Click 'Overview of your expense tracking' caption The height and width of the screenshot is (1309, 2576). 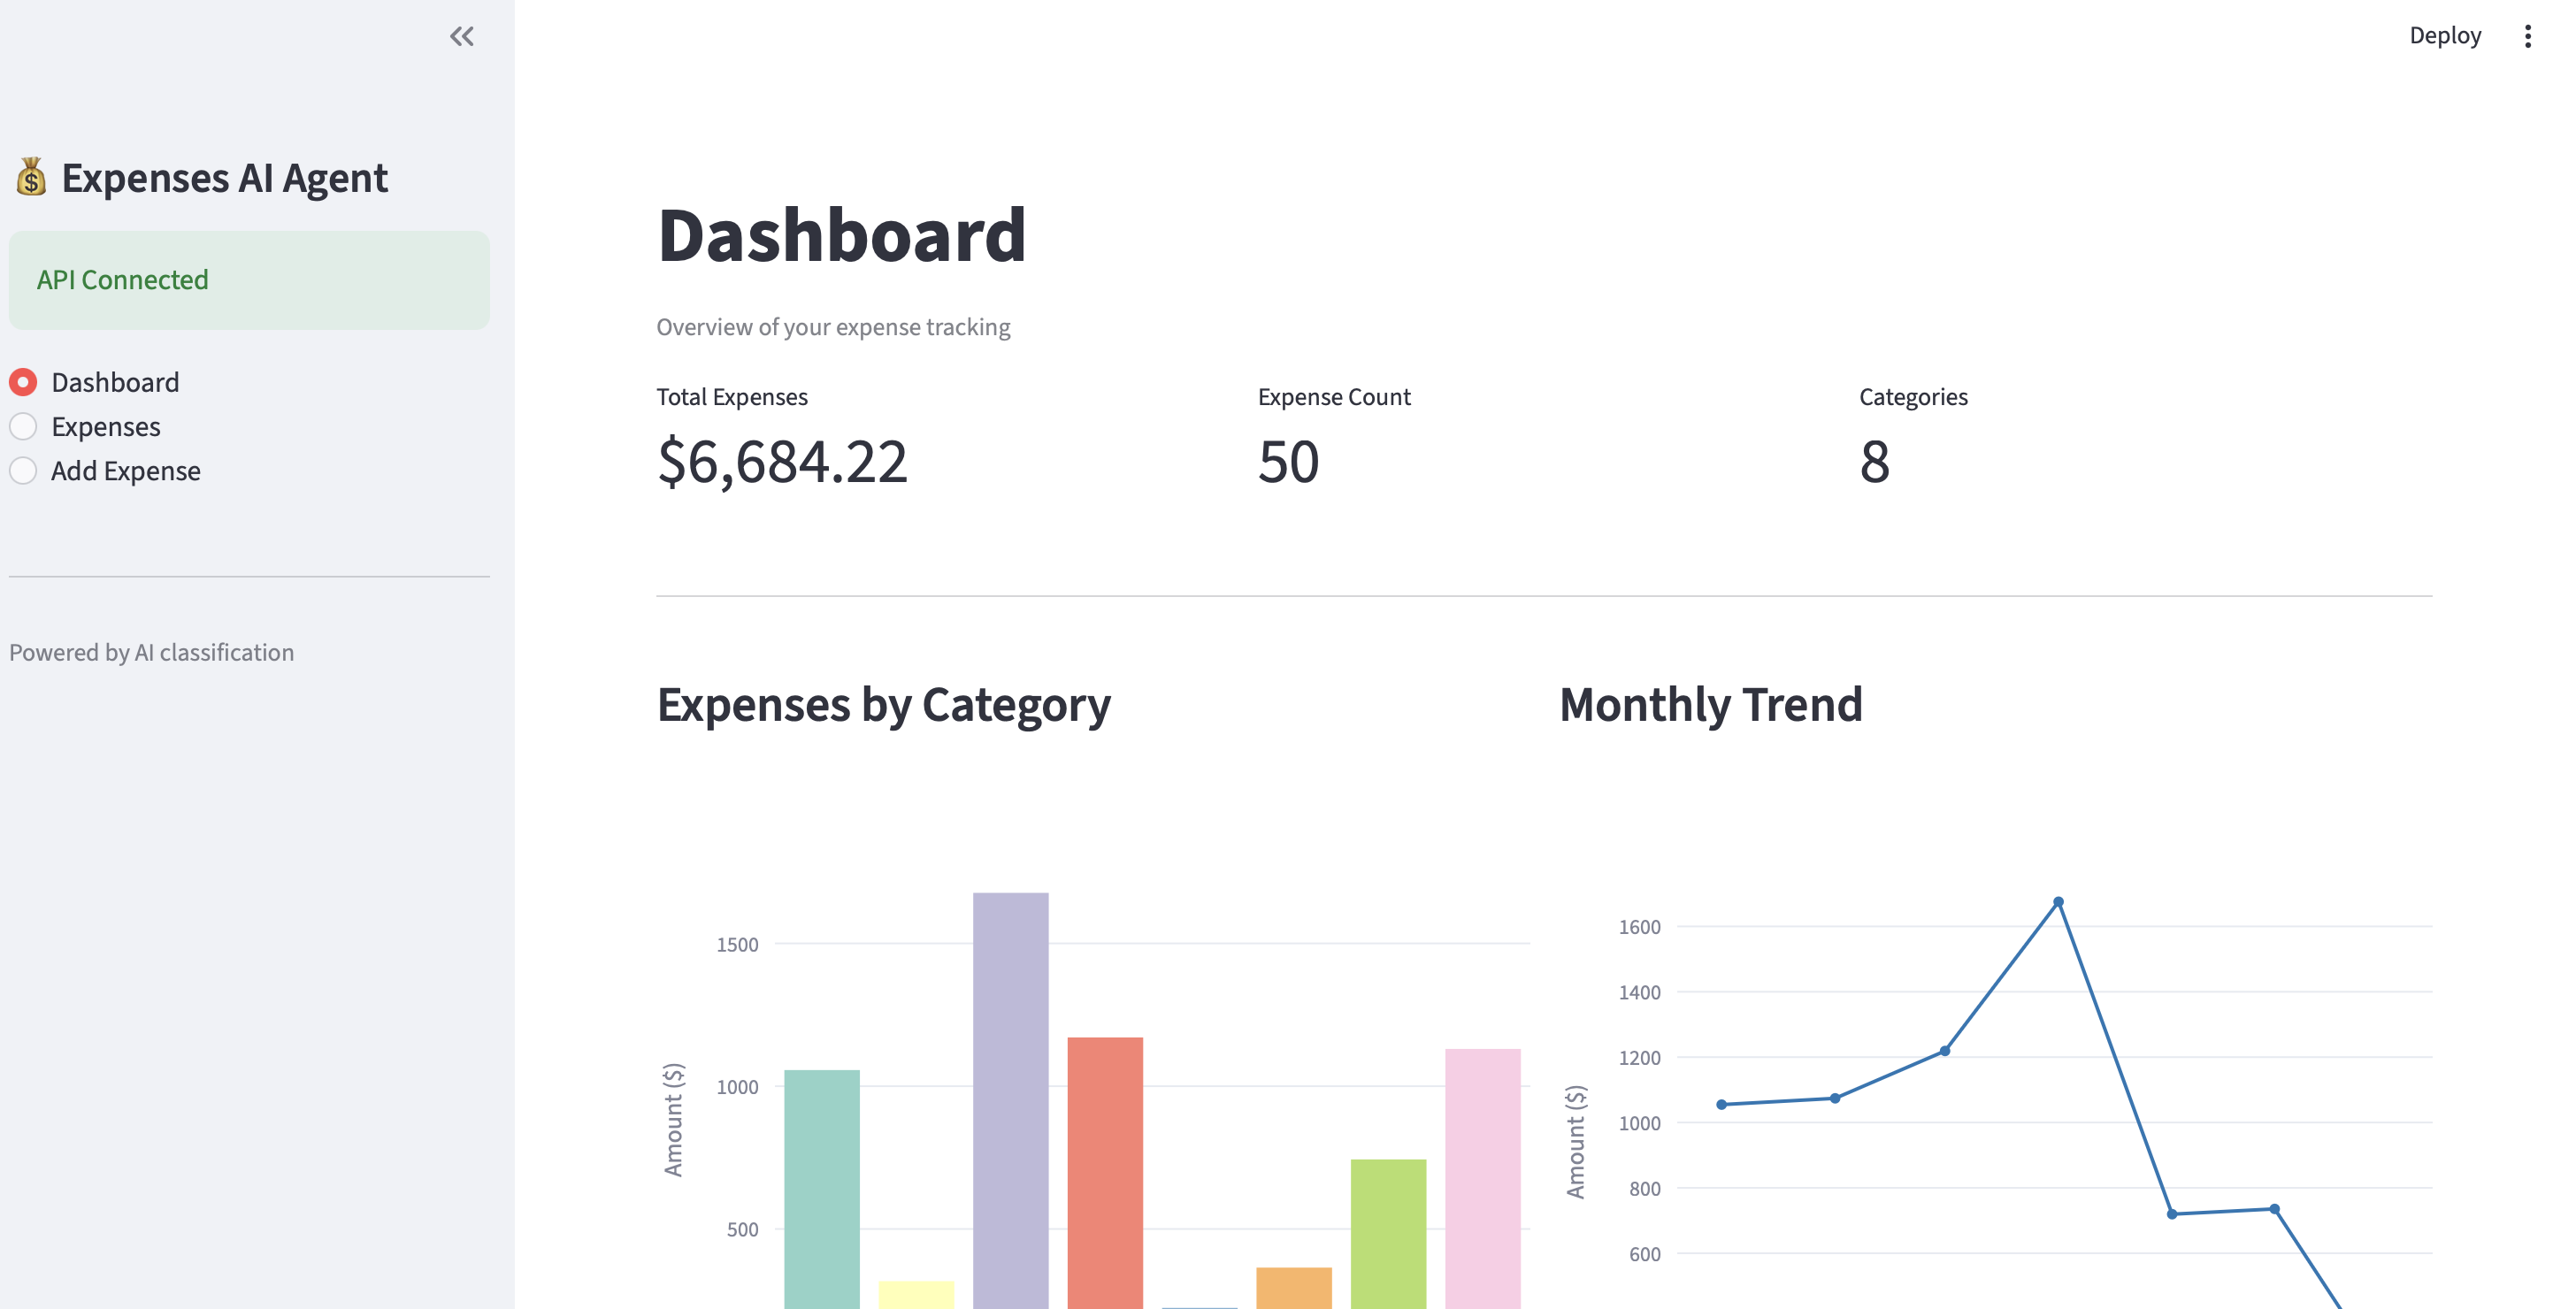point(833,327)
